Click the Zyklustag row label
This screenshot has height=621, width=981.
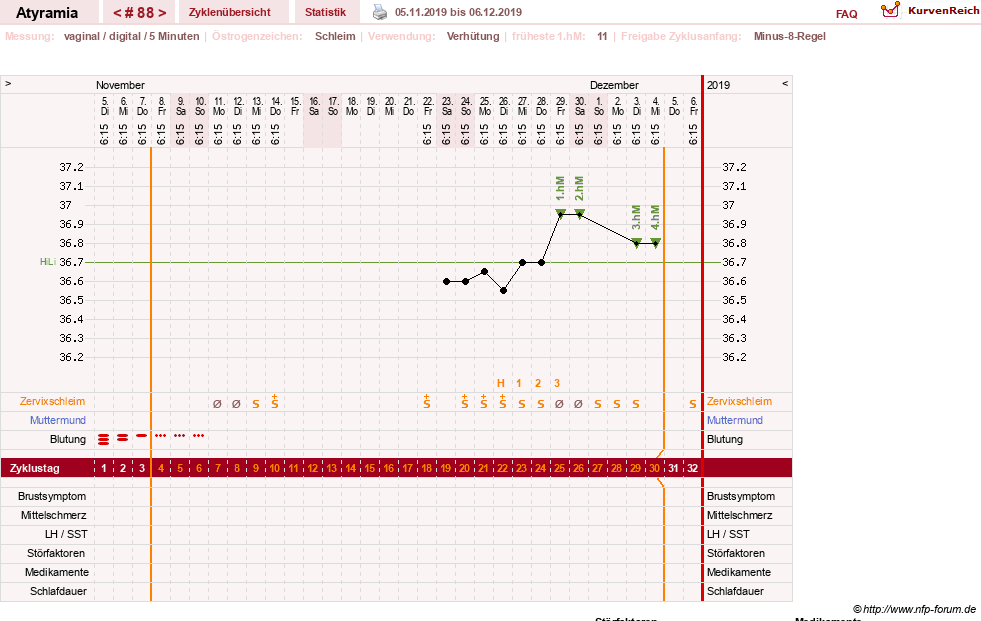pyautogui.click(x=34, y=468)
